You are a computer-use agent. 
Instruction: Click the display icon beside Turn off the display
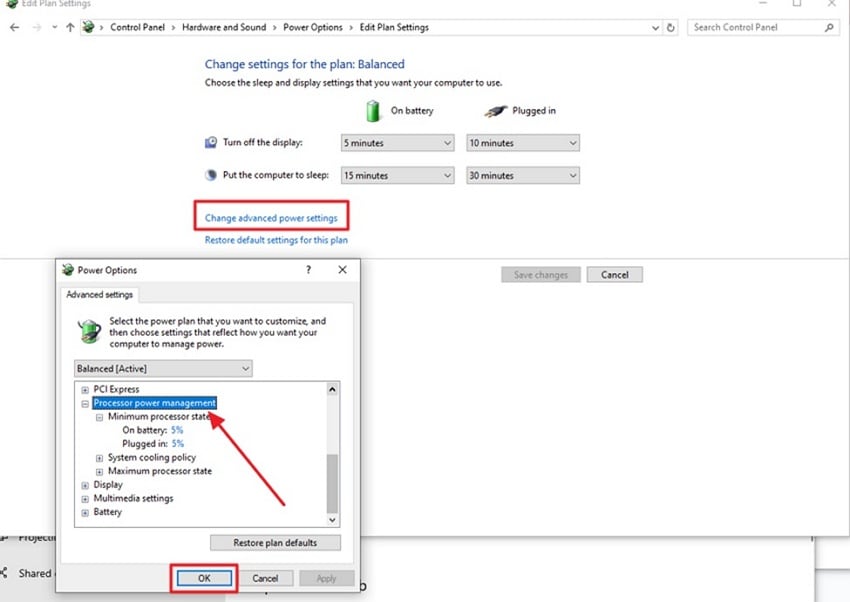210,142
